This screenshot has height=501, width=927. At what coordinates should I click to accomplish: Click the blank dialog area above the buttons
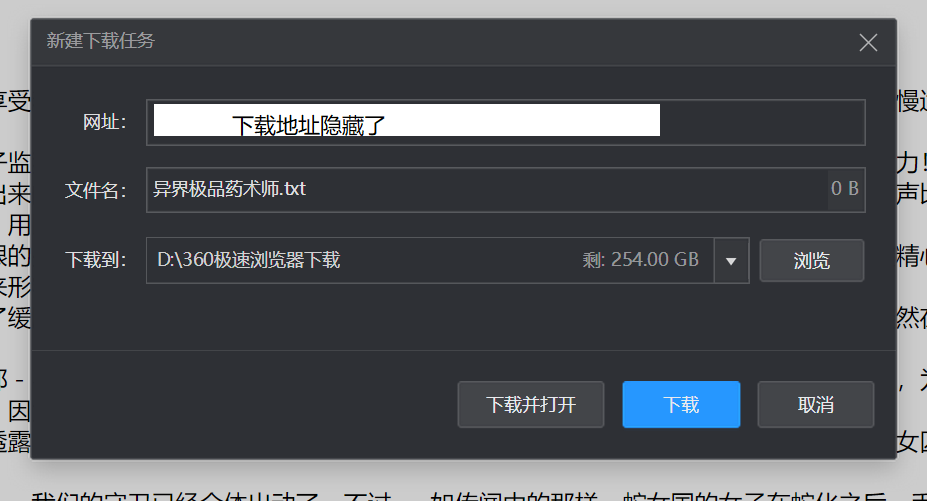[x=464, y=317]
